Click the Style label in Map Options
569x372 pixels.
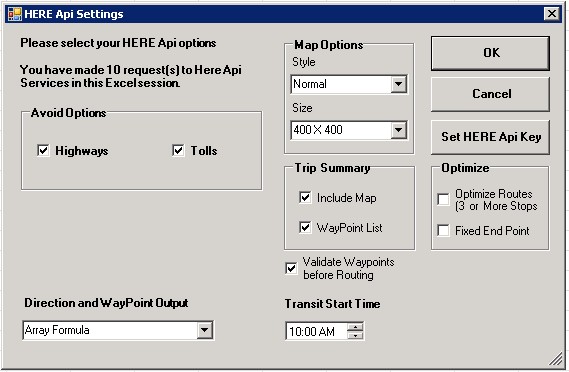click(x=304, y=62)
